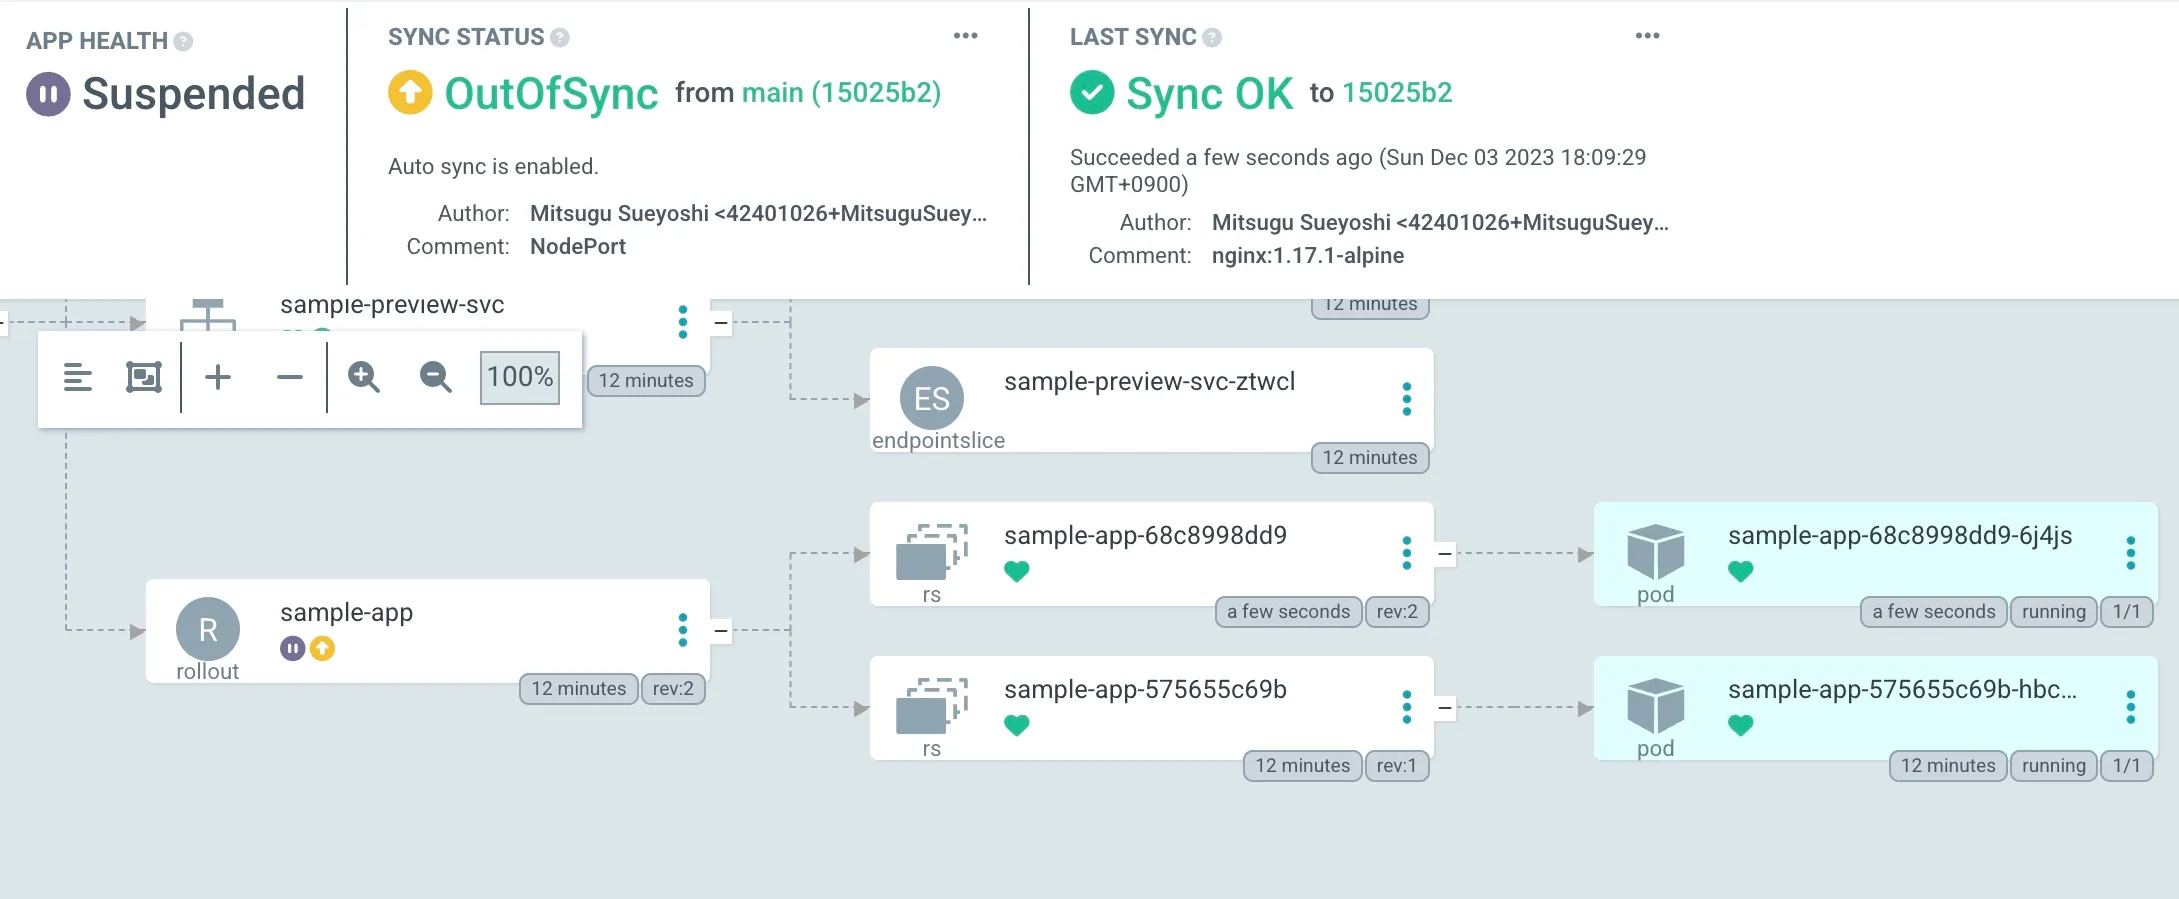The height and width of the screenshot is (899, 2179).
Task: Click the compact nodes layout icon
Action: (x=78, y=378)
